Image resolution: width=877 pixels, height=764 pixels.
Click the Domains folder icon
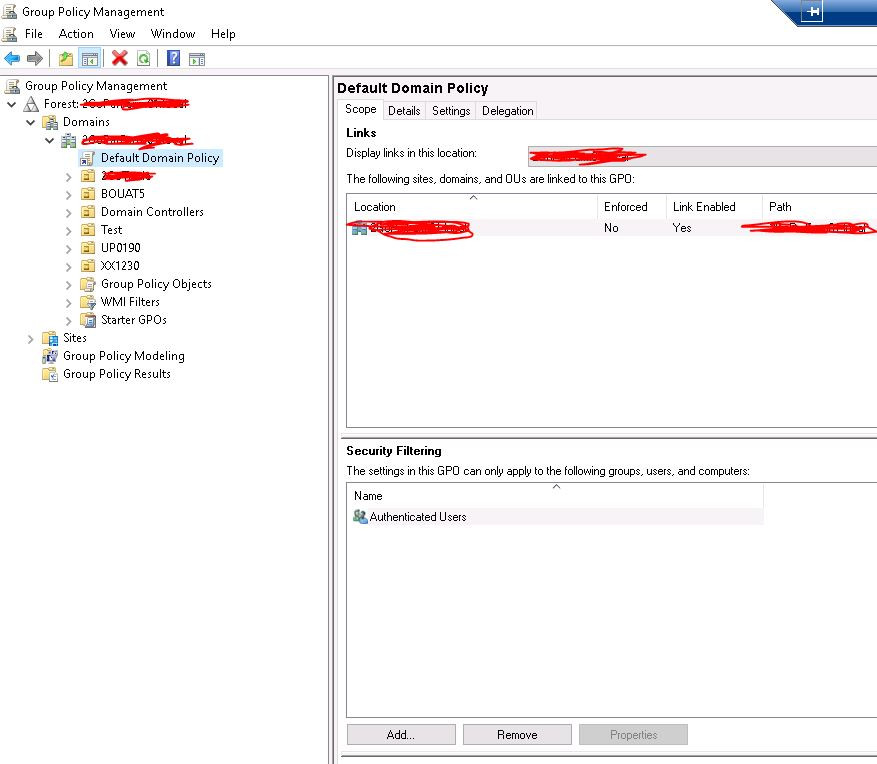(x=50, y=122)
